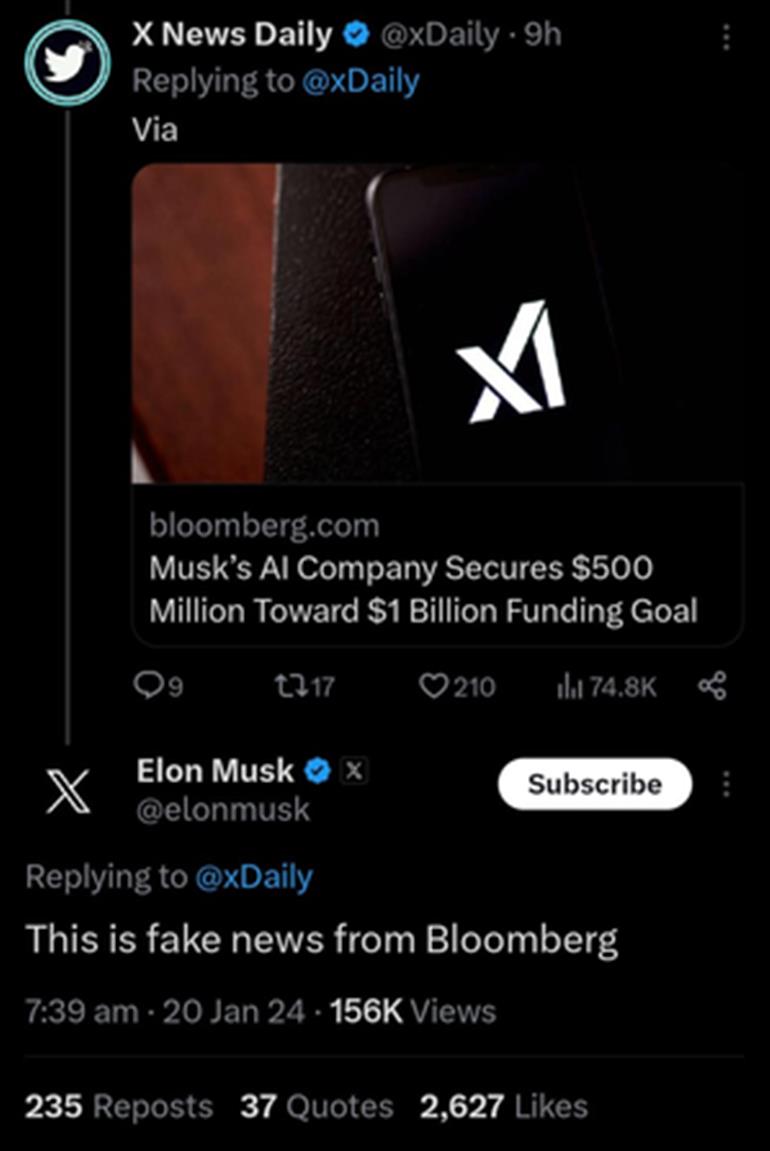
Task: Click Elon Musk's blue verified badge
Action: coord(317,771)
